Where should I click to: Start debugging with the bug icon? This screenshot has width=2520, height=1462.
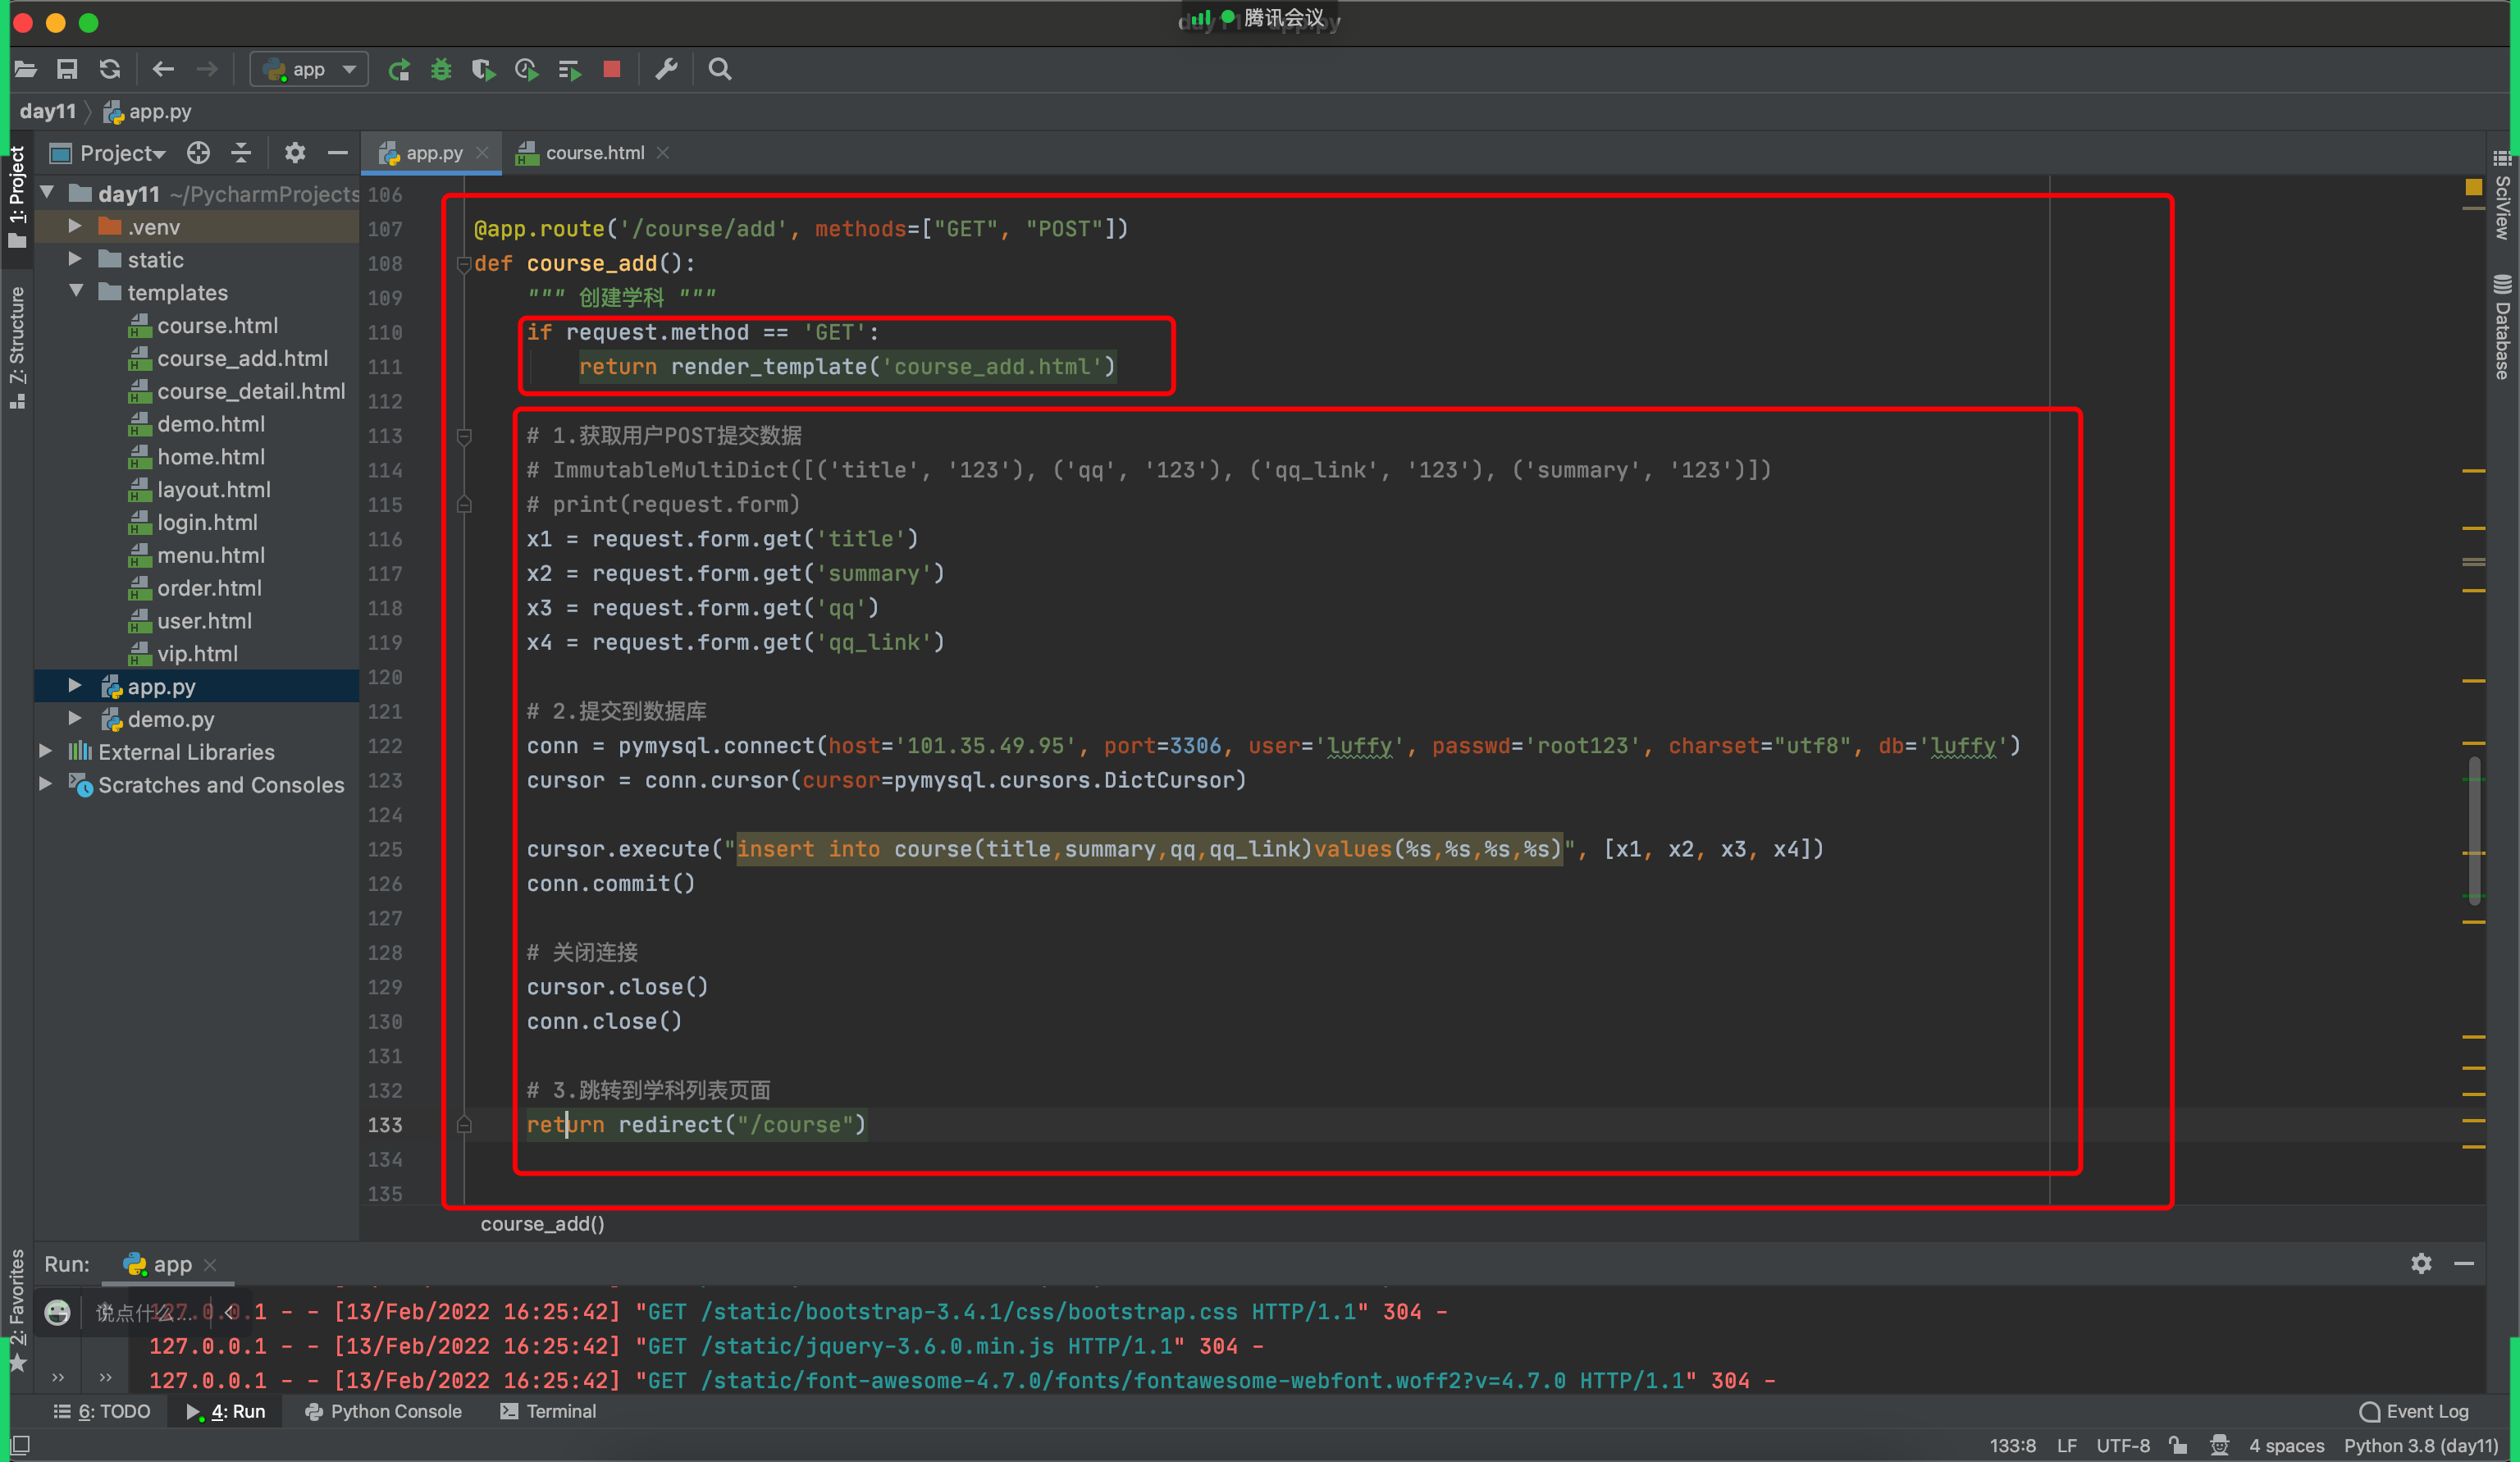point(441,69)
